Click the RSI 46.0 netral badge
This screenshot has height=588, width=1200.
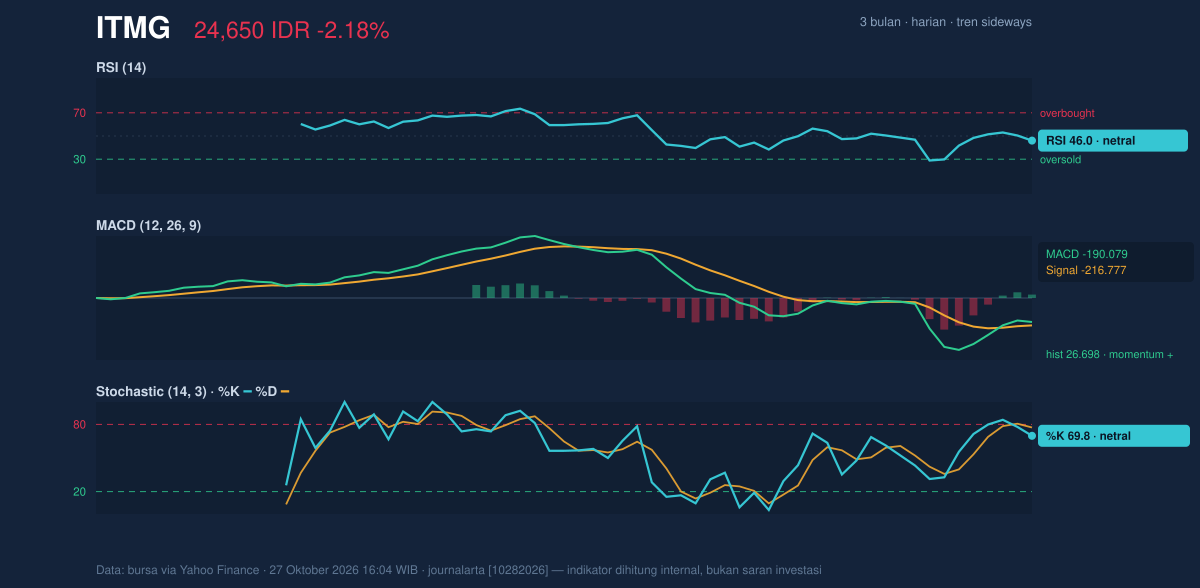coord(1113,141)
